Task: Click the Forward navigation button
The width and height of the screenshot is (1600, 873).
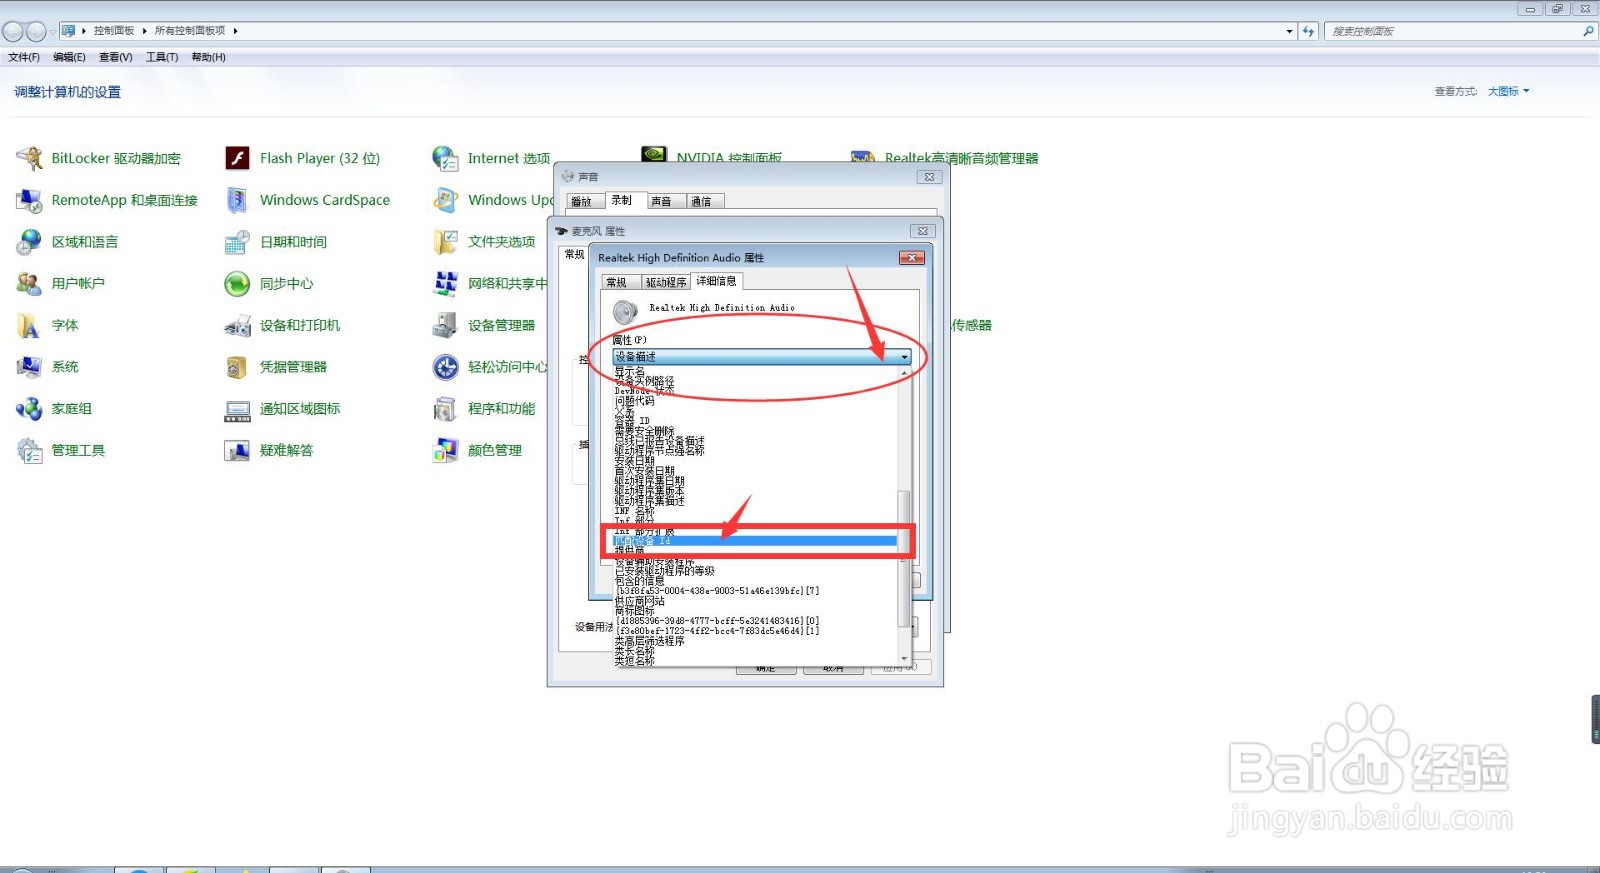Action: click(x=36, y=31)
